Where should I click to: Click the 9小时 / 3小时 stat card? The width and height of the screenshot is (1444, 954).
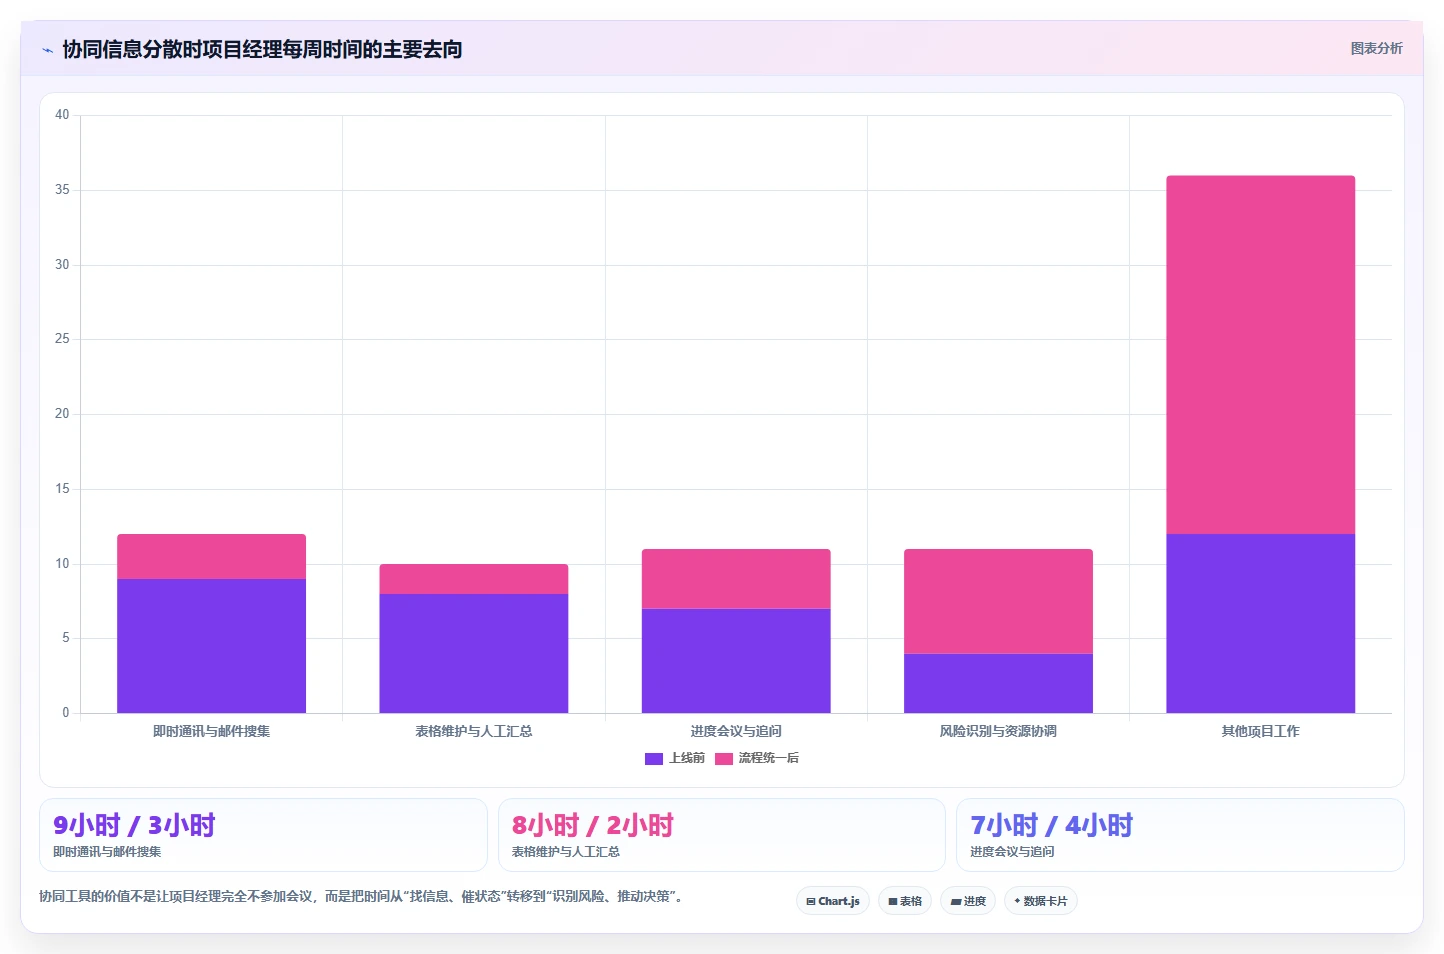(263, 835)
